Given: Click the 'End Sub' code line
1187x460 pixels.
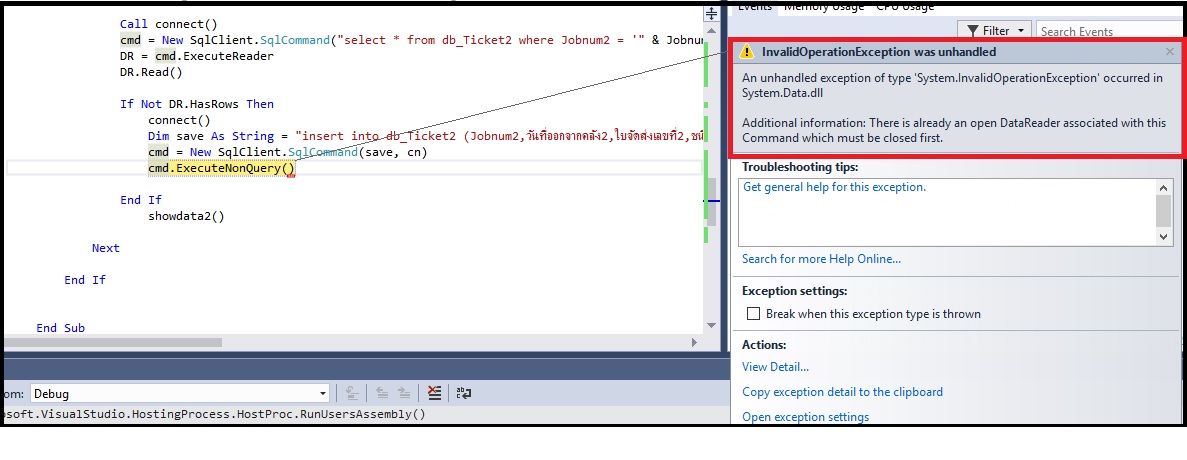Looking at the screenshot, I should pyautogui.click(x=61, y=328).
